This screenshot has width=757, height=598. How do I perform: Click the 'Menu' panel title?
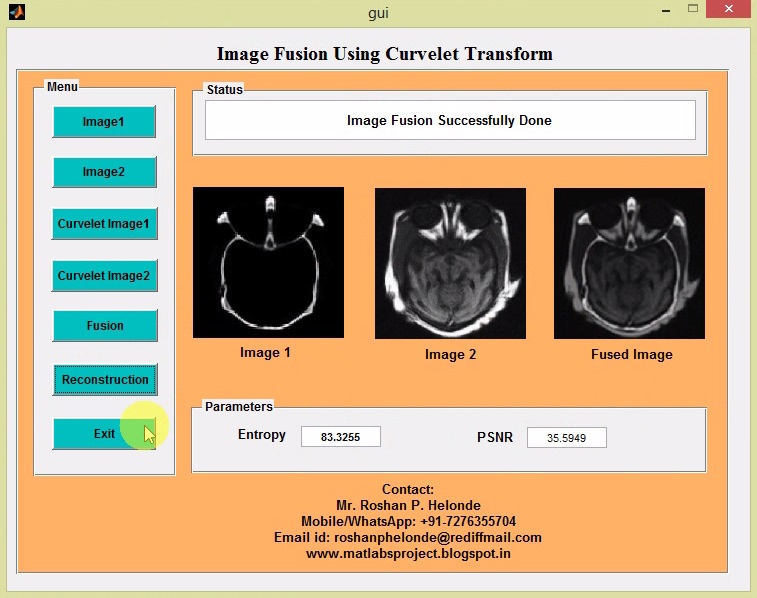coord(62,87)
